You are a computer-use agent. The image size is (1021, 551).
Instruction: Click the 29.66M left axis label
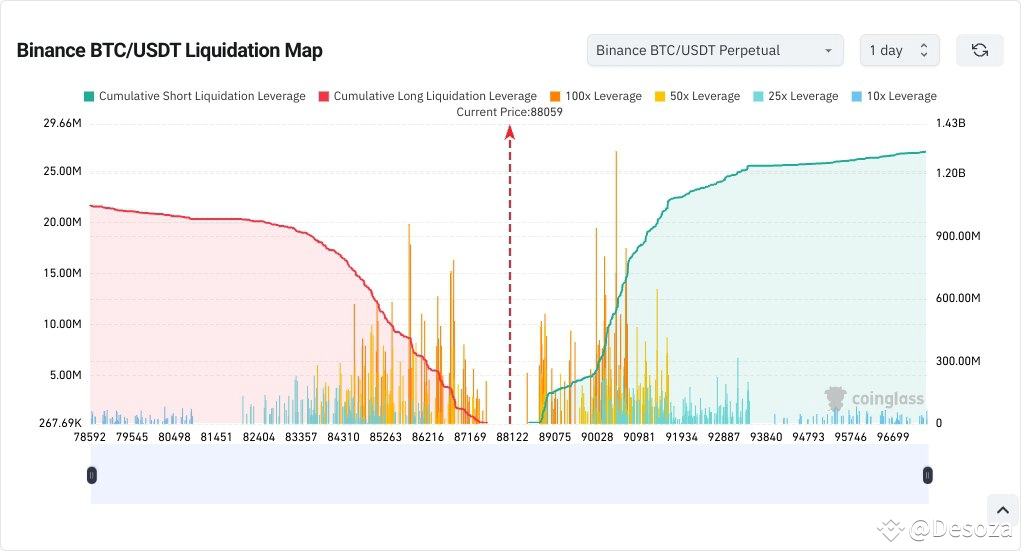tap(63, 123)
